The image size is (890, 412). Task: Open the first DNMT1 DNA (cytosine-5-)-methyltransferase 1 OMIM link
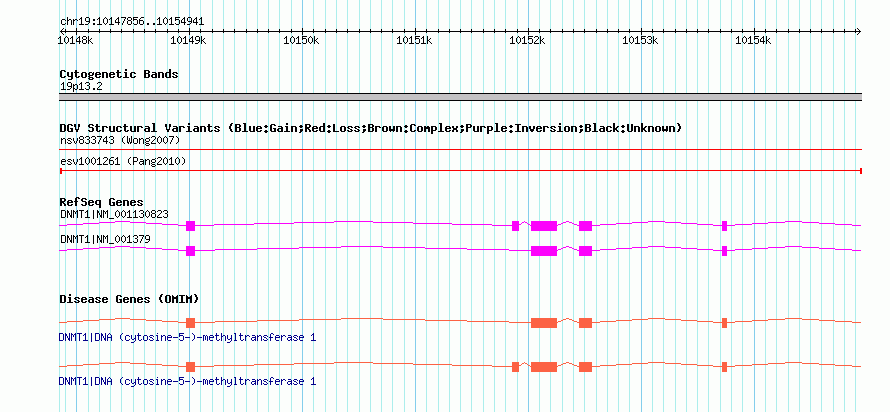(187, 338)
